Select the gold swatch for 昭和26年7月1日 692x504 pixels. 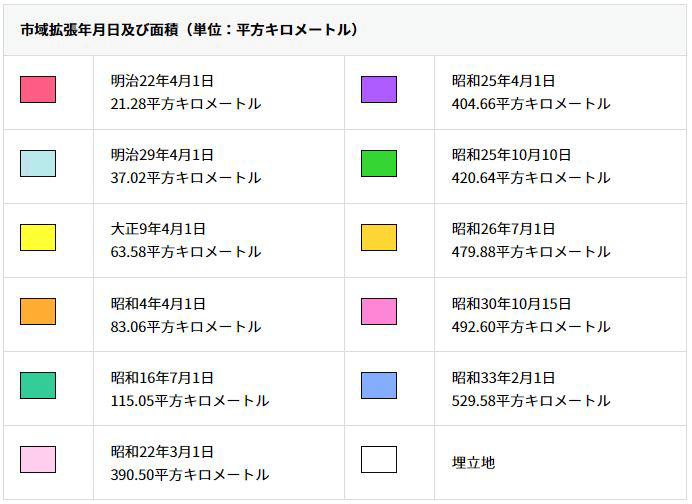point(379,238)
